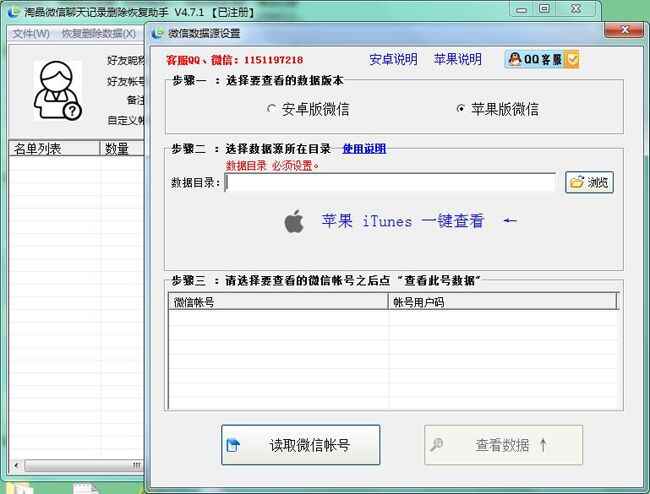Click the folder icon on 浏览 button
This screenshot has height=494, width=650.
[x=576, y=182]
